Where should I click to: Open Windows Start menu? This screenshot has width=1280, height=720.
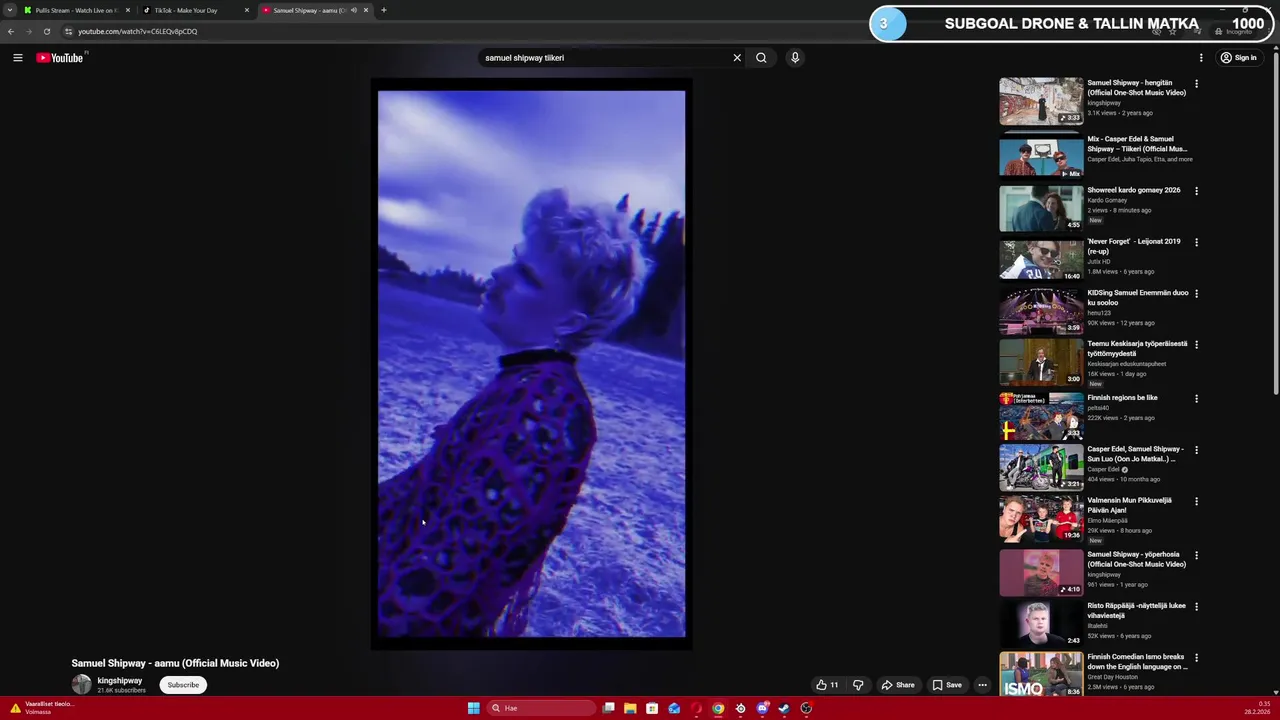pyautogui.click(x=473, y=708)
